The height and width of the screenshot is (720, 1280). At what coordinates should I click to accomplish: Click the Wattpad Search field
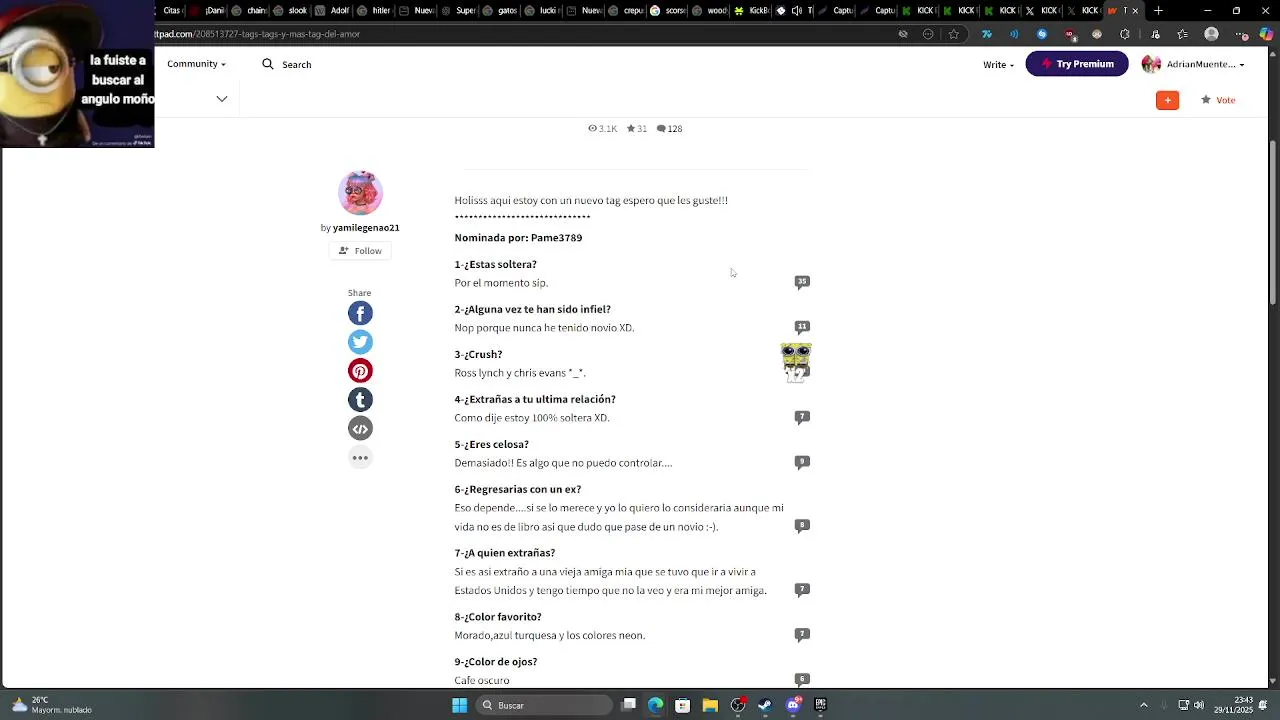click(288, 64)
